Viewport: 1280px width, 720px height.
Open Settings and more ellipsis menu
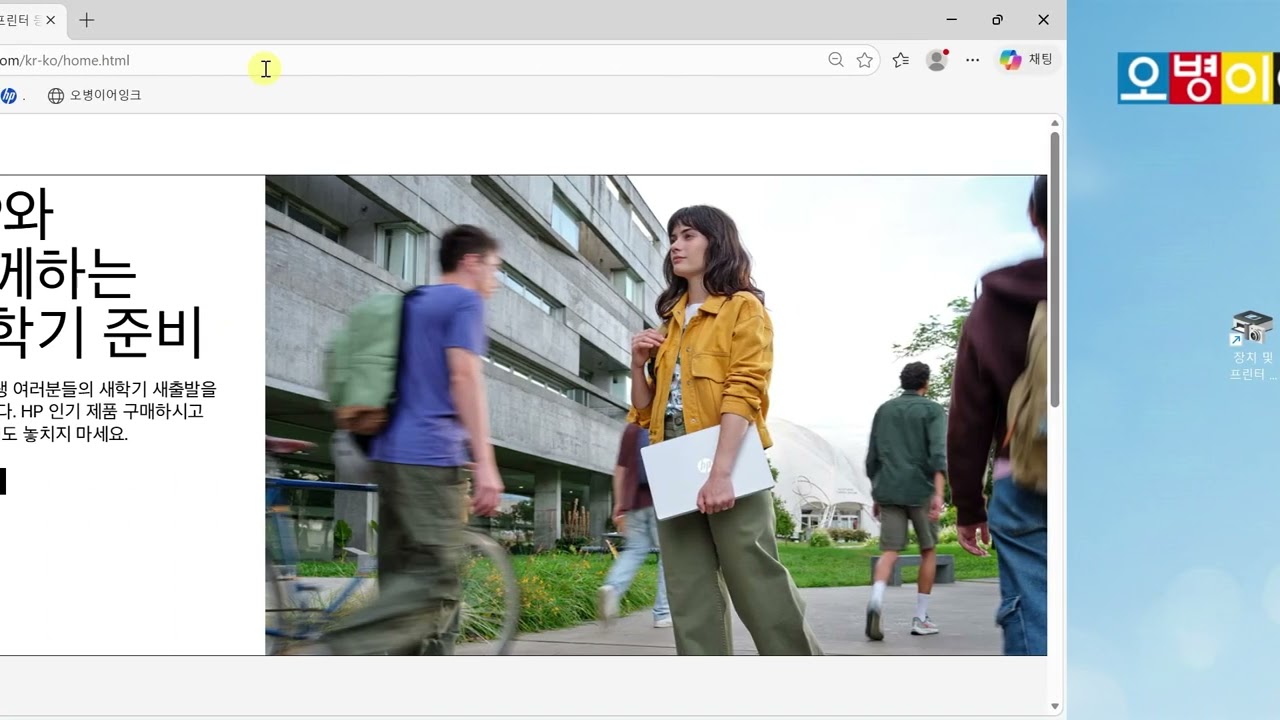973,60
